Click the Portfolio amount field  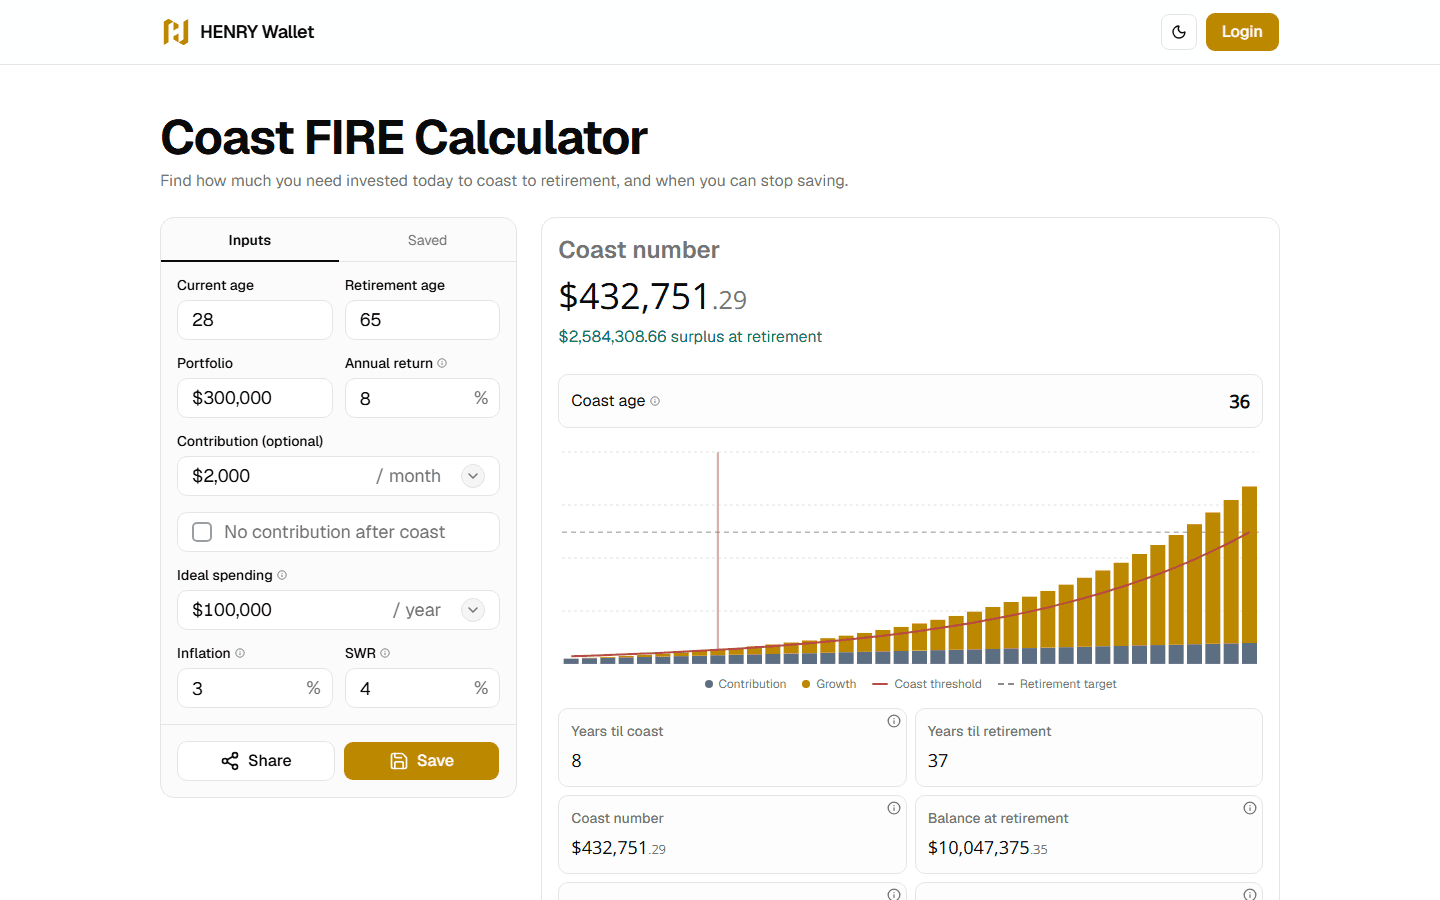(x=255, y=398)
